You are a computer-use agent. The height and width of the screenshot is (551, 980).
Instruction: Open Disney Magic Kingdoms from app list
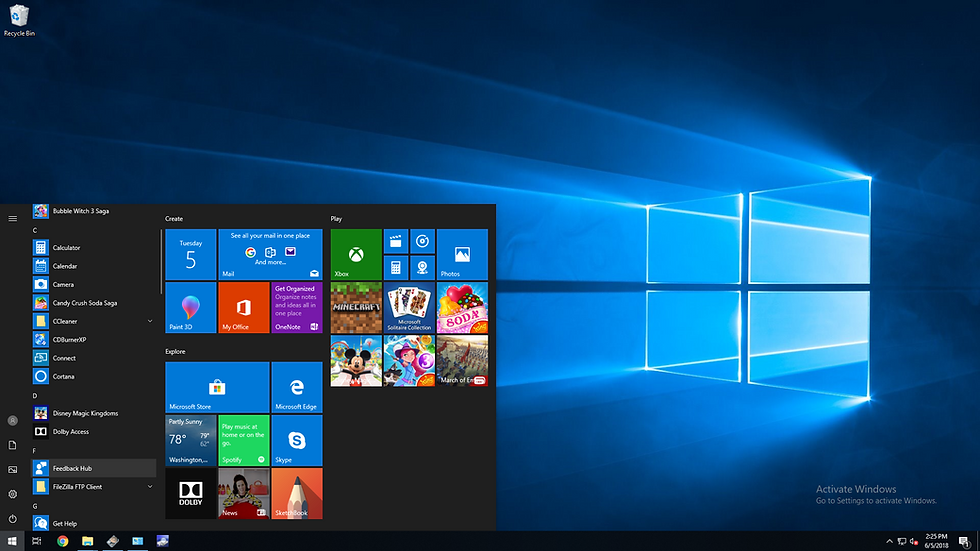pyautogui.click(x=94, y=413)
